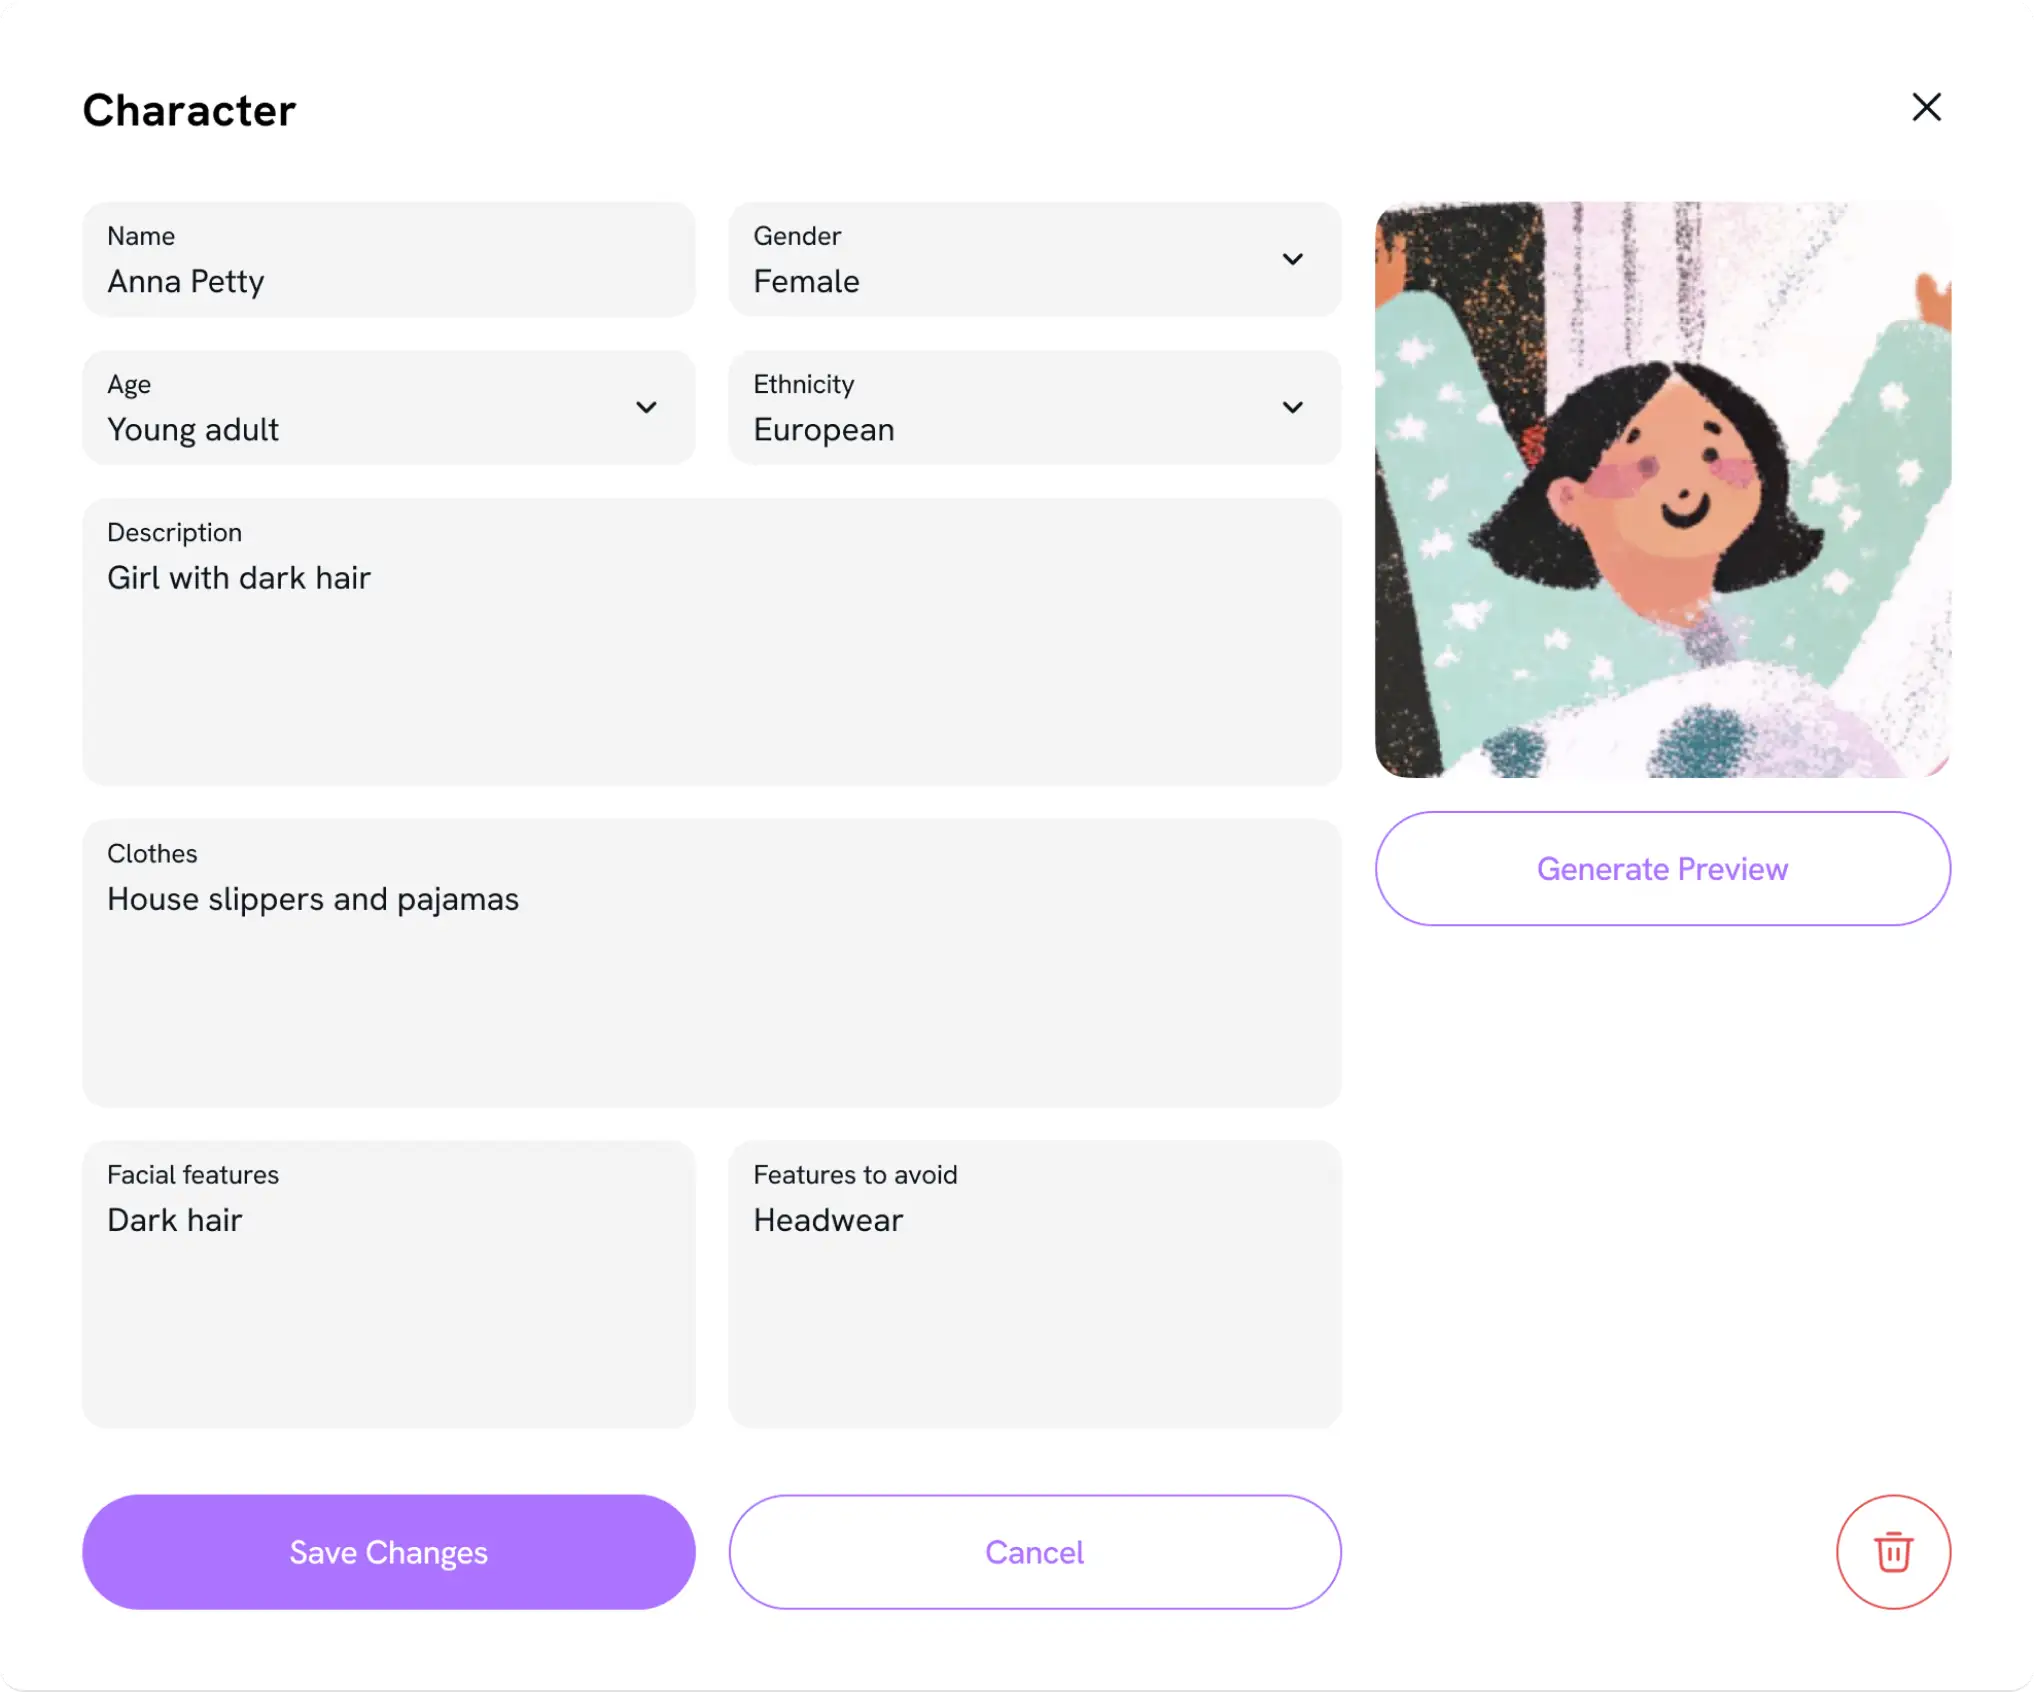Click the European ethnicity value
The height and width of the screenshot is (1692, 2034).
point(823,430)
